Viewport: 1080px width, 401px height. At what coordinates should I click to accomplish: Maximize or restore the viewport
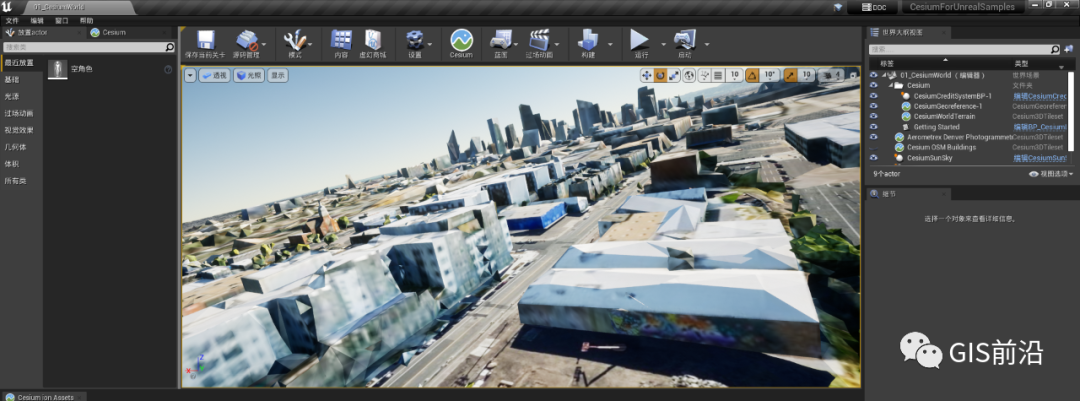[x=854, y=76]
